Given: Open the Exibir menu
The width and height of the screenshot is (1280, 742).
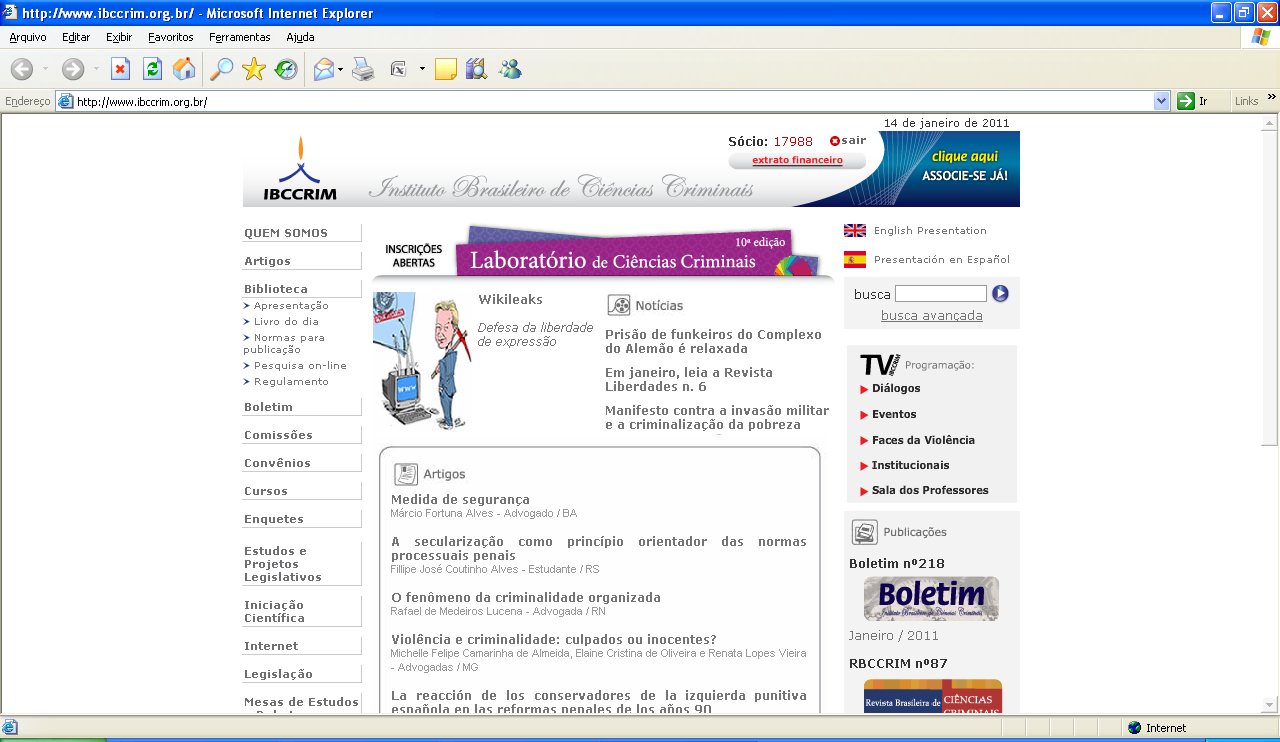Looking at the screenshot, I should pyautogui.click(x=119, y=37).
